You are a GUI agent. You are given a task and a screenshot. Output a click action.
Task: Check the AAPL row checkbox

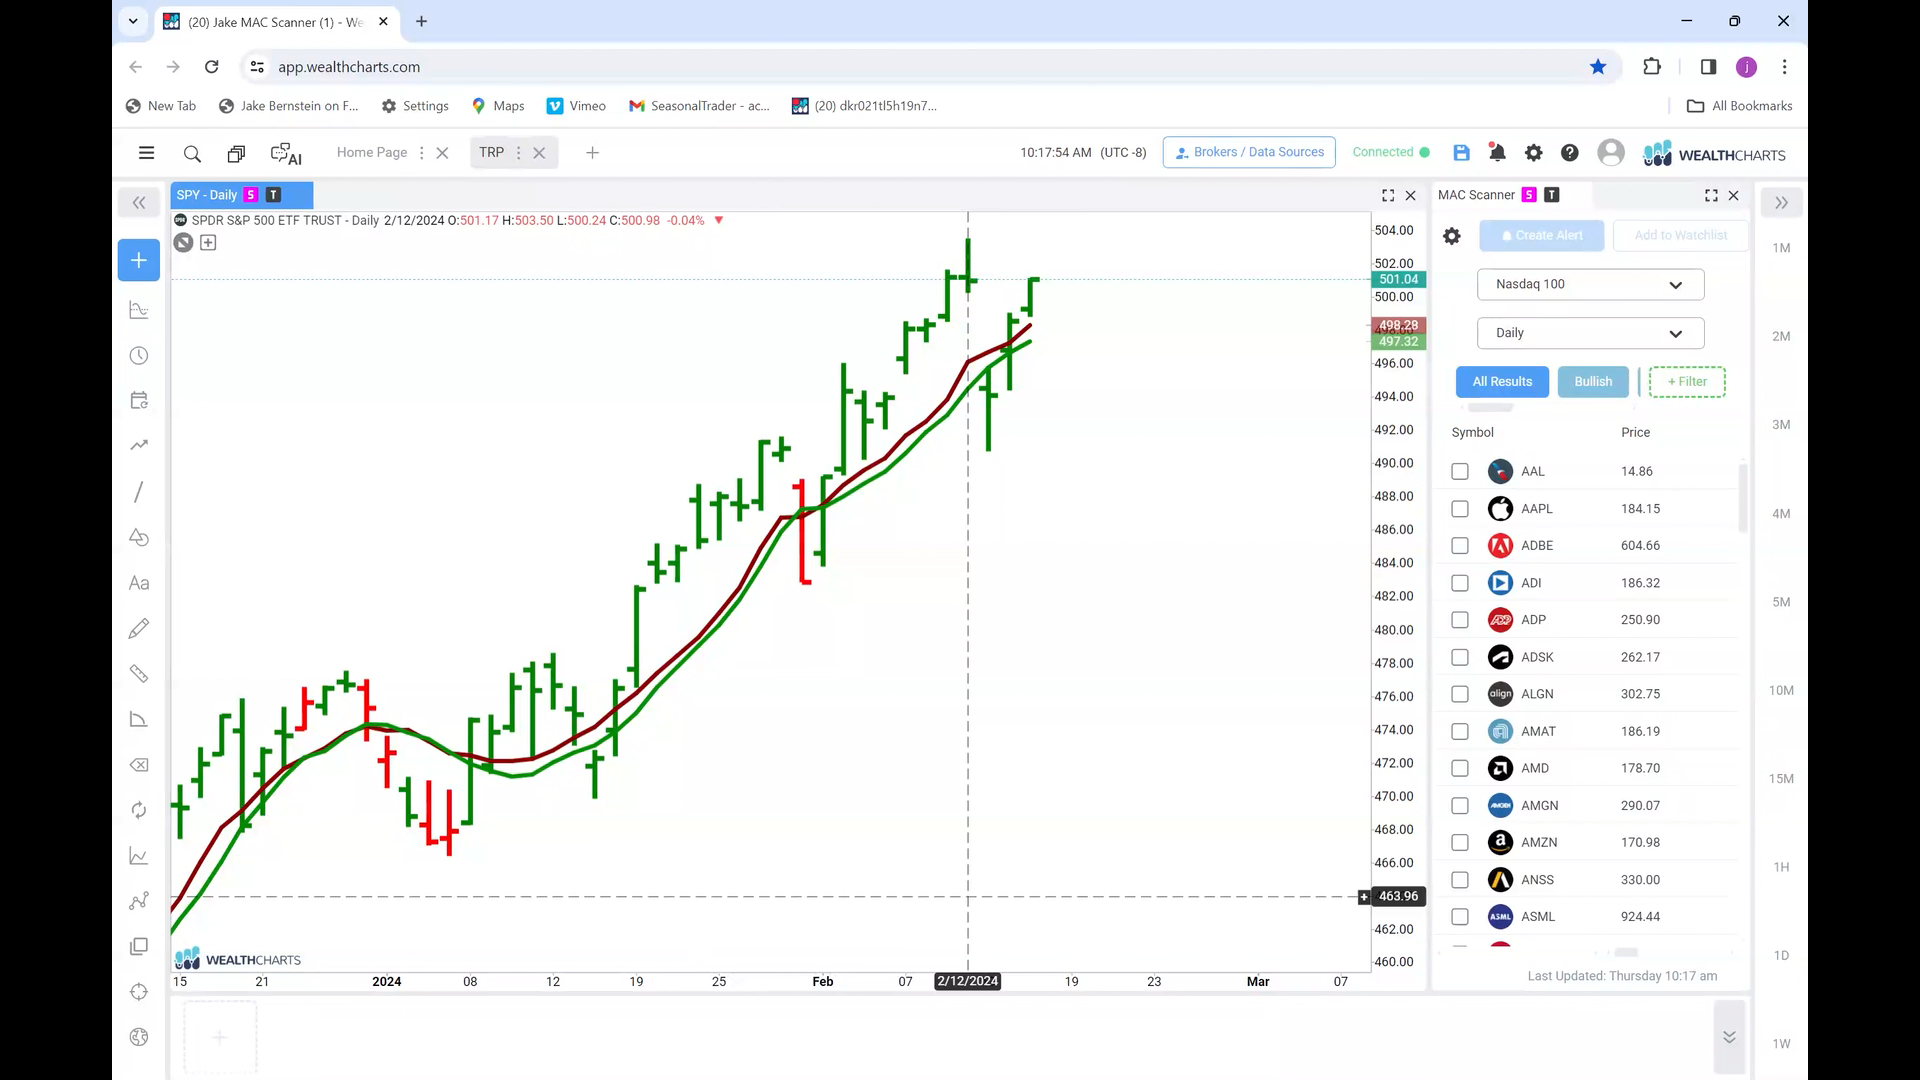pos(1460,509)
